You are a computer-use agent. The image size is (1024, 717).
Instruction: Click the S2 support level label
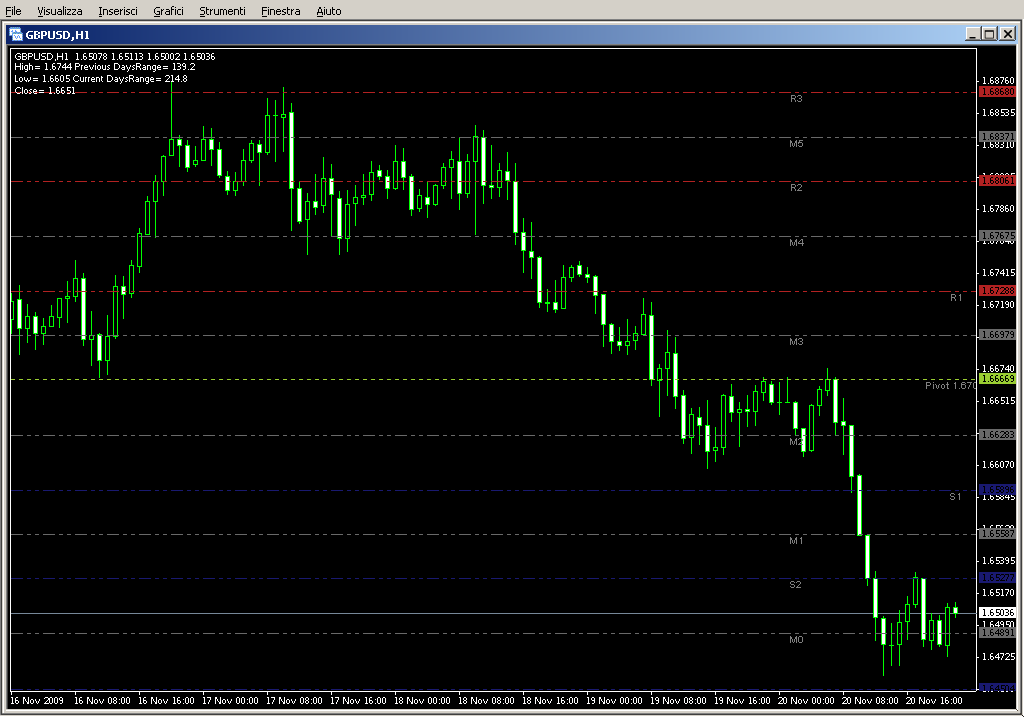795,584
